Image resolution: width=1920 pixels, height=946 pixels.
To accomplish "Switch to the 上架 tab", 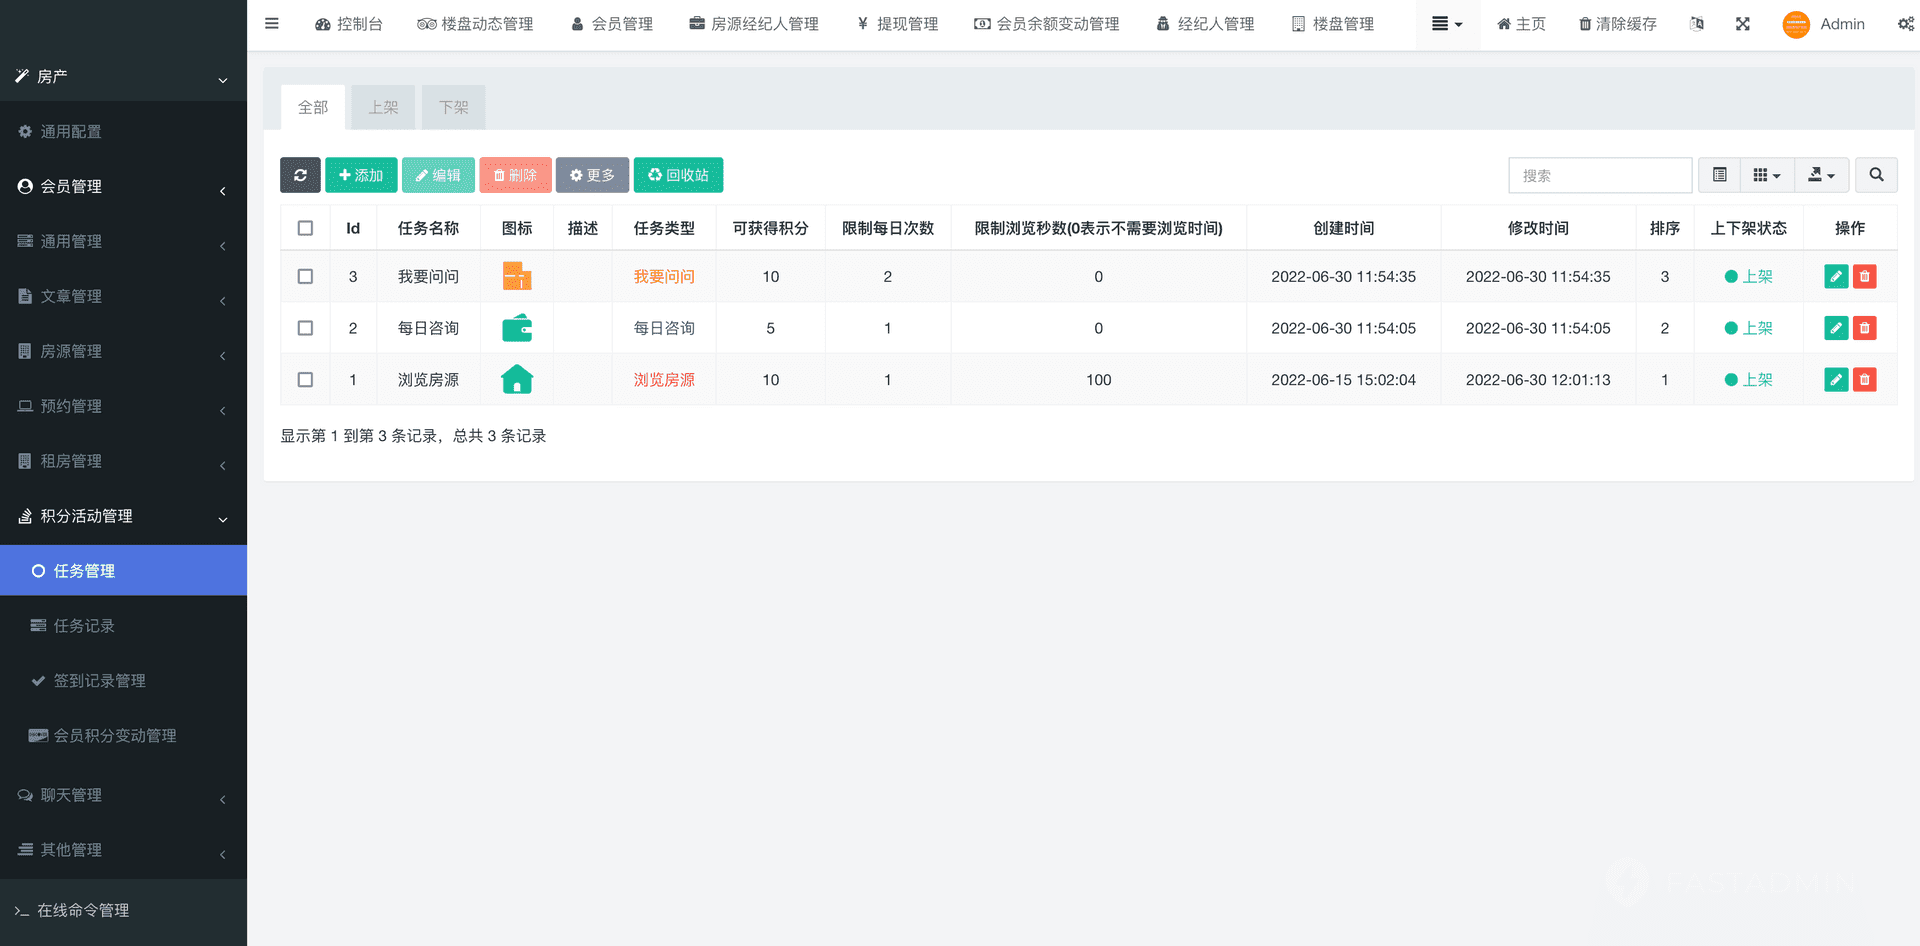I will click(x=383, y=107).
